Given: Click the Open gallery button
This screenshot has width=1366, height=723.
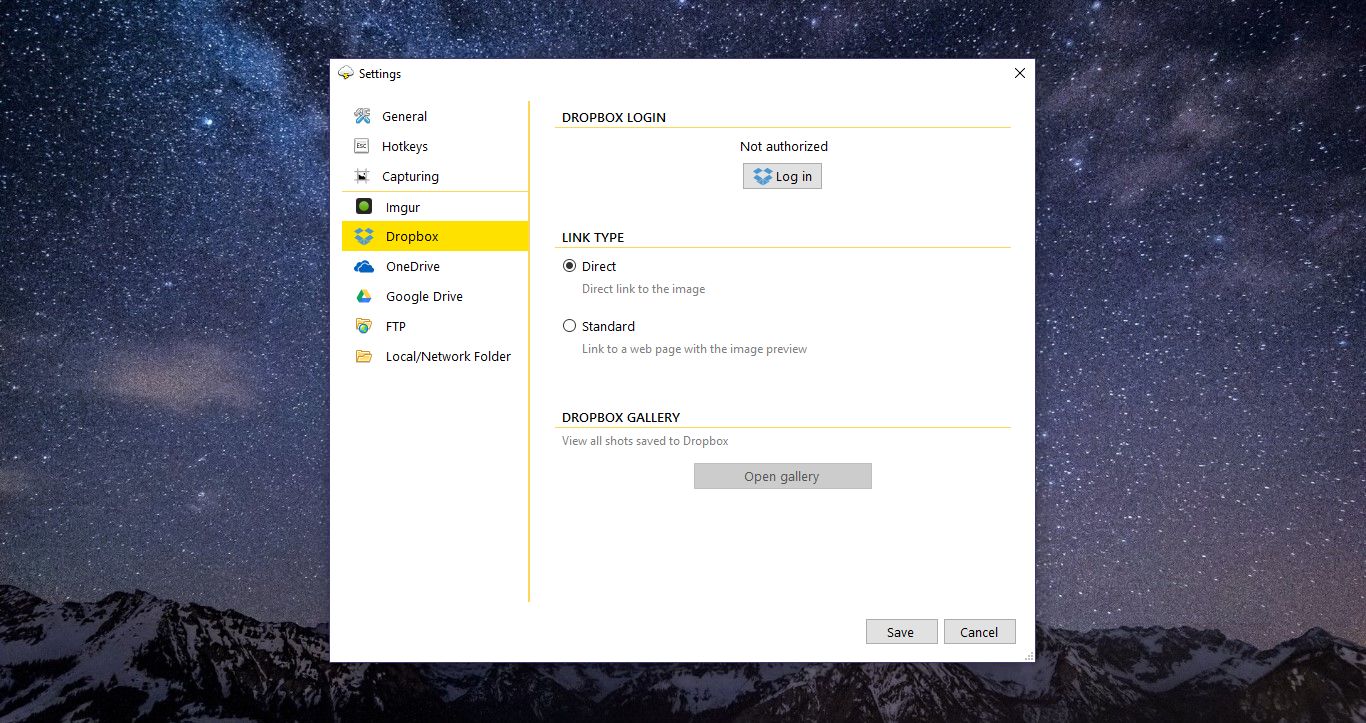Looking at the screenshot, I should (783, 476).
